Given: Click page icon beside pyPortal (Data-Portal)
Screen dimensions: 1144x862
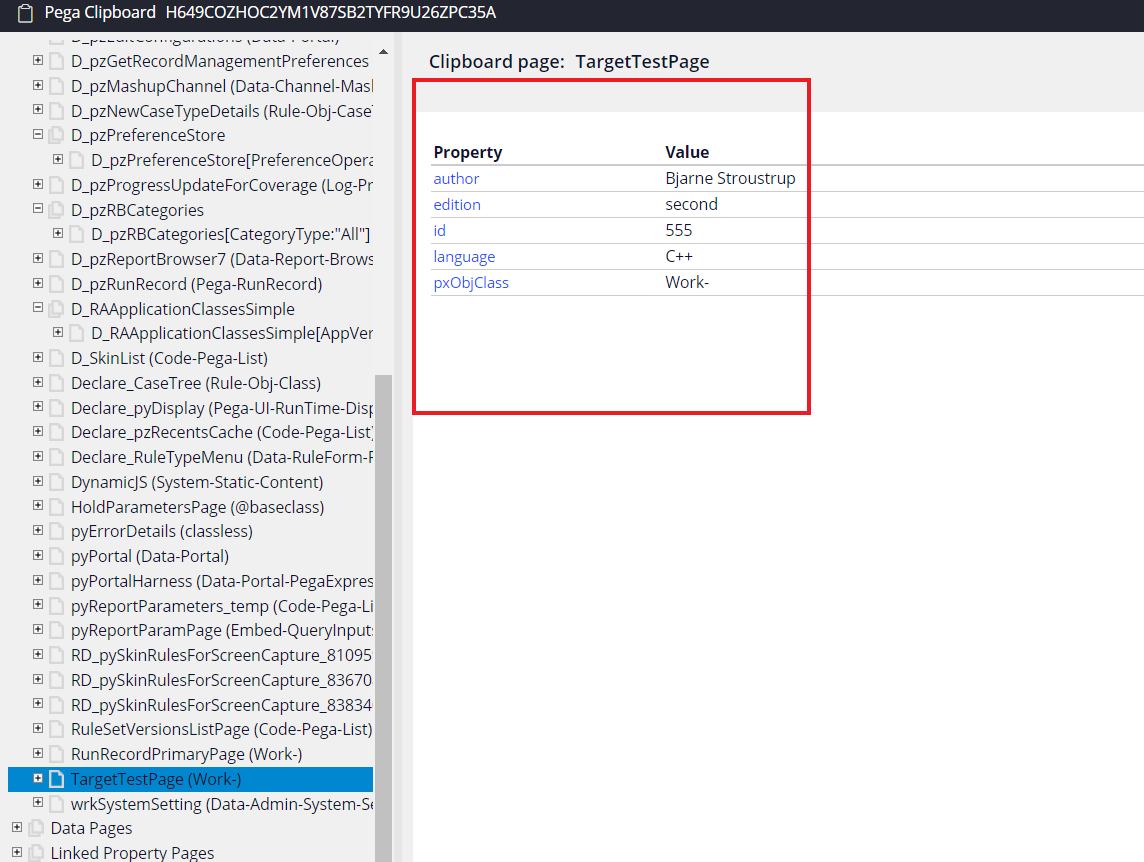Looking at the screenshot, I should pyautogui.click(x=56, y=556).
